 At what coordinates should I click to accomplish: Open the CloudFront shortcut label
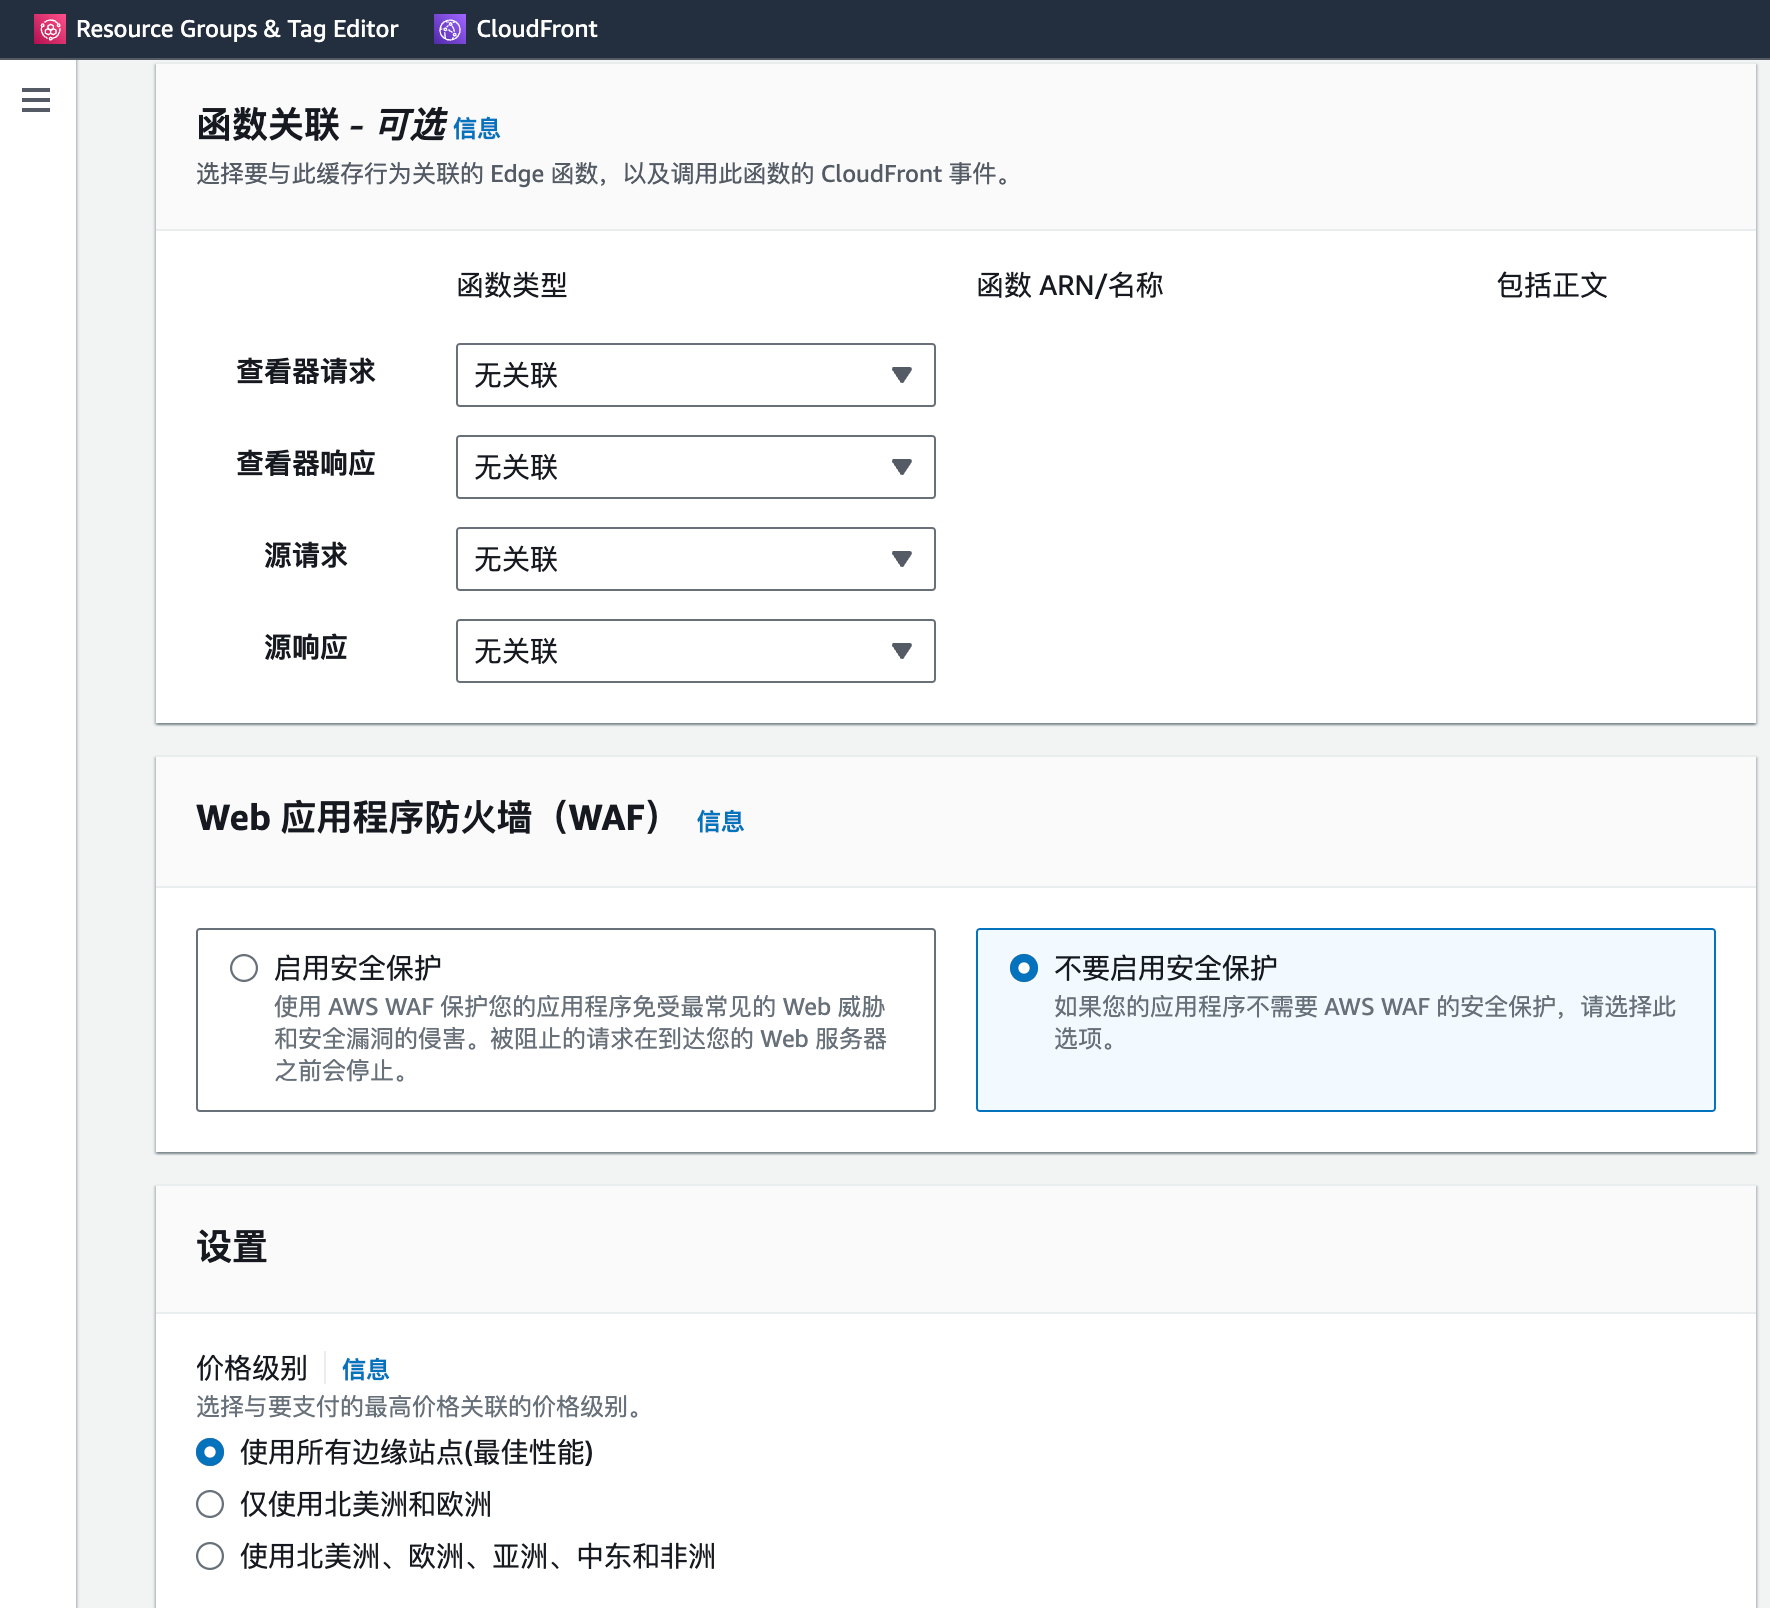tap(537, 29)
